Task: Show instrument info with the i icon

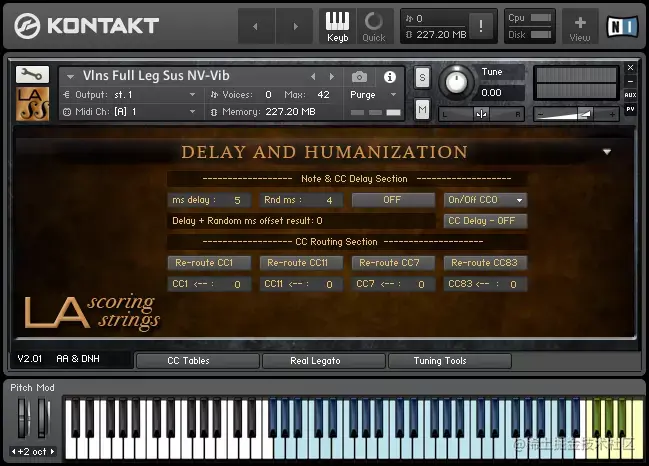Action: (x=389, y=77)
